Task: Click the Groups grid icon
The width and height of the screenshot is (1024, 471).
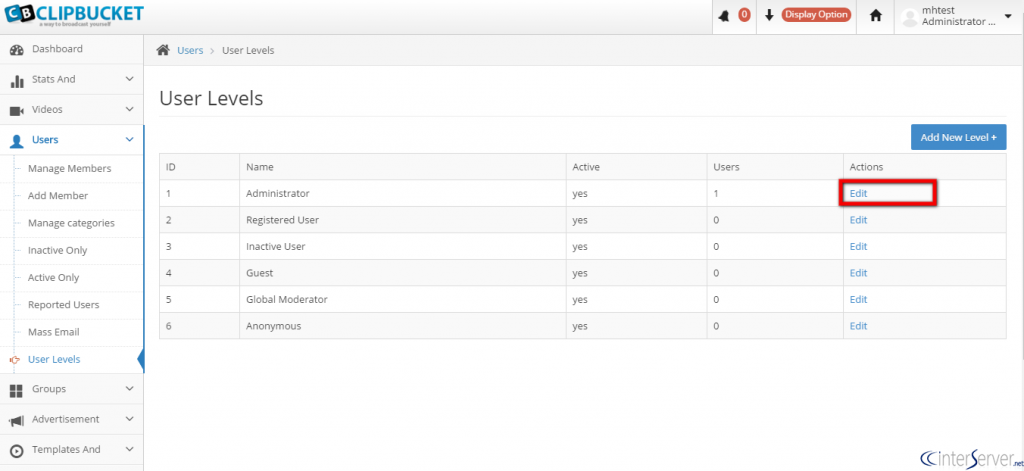Action: point(17,390)
